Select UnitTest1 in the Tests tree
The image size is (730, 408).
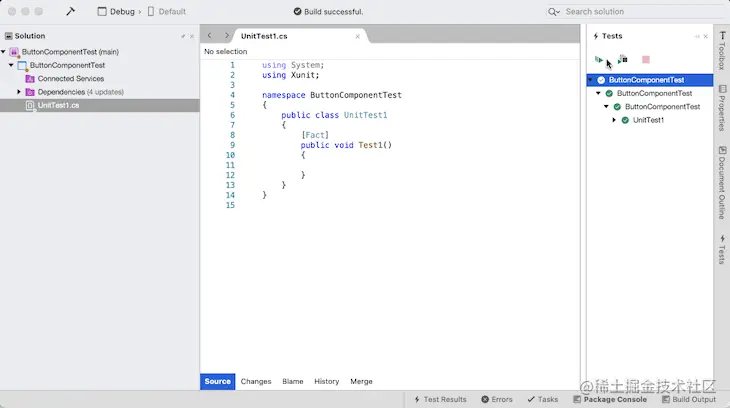tap(648, 120)
